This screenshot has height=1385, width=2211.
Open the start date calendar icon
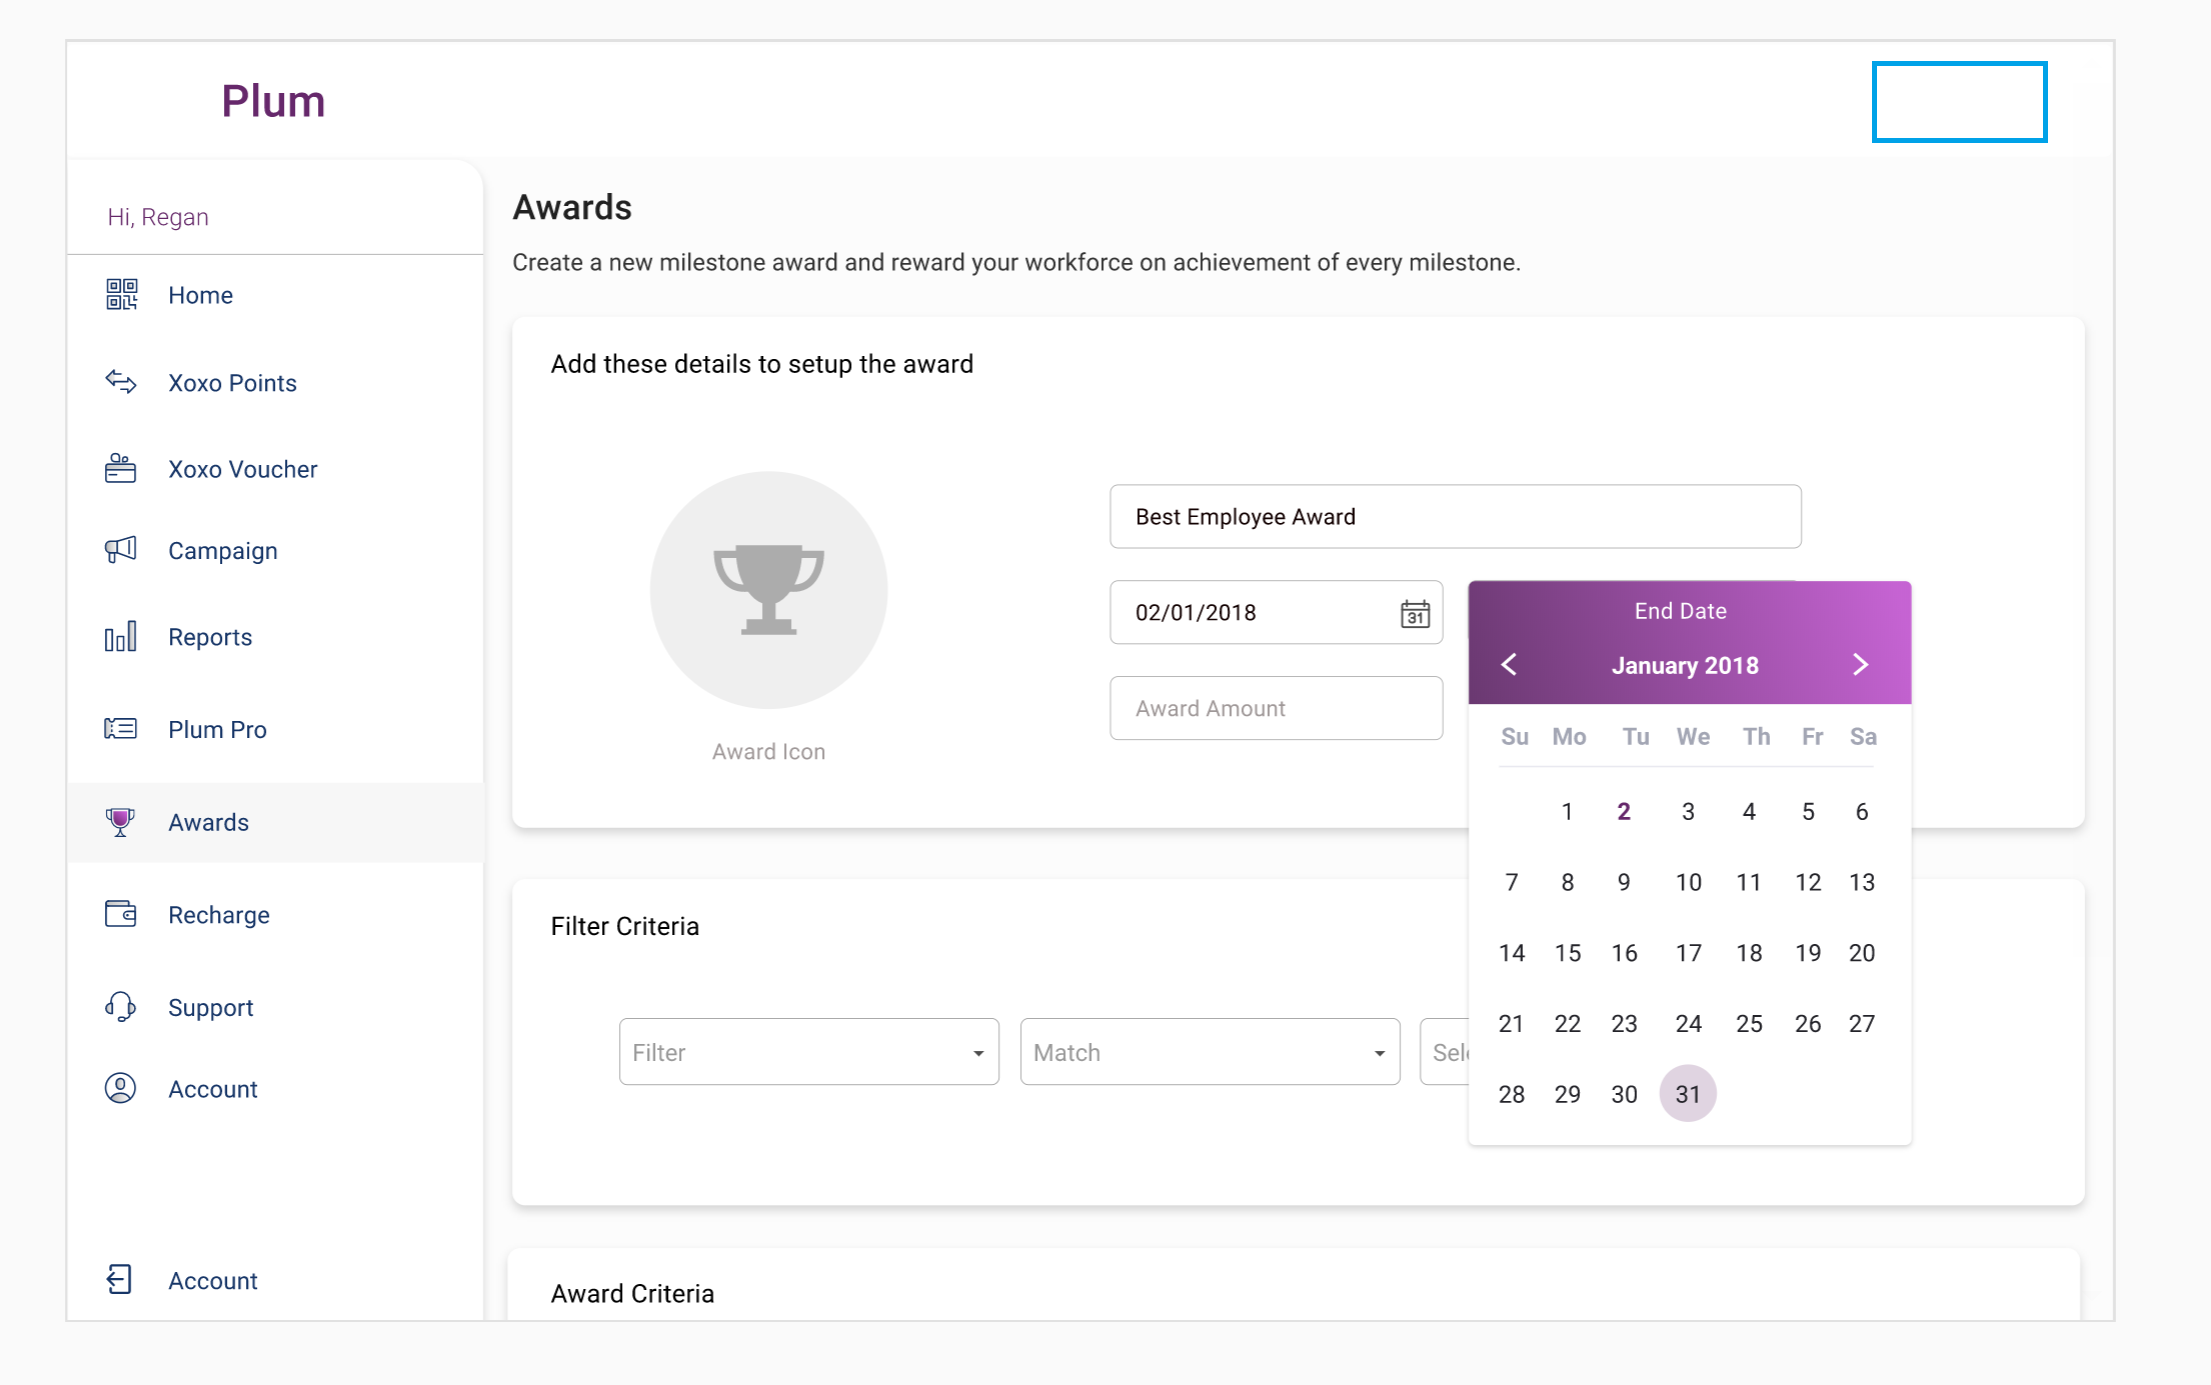point(1414,613)
